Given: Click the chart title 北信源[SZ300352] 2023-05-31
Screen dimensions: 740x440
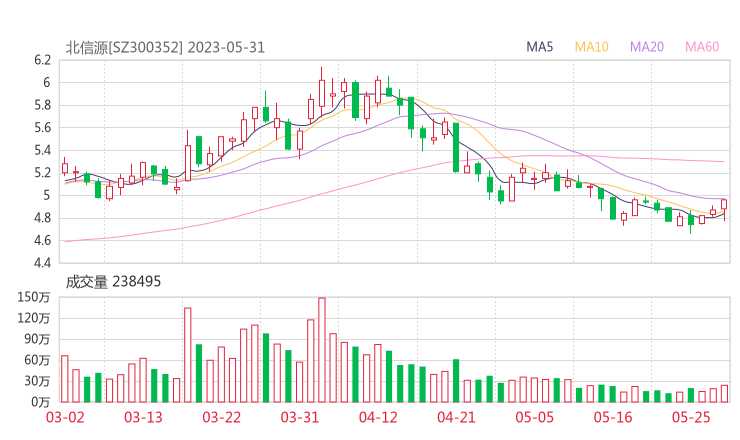Looking at the screenshot, I should click(165, 48).
